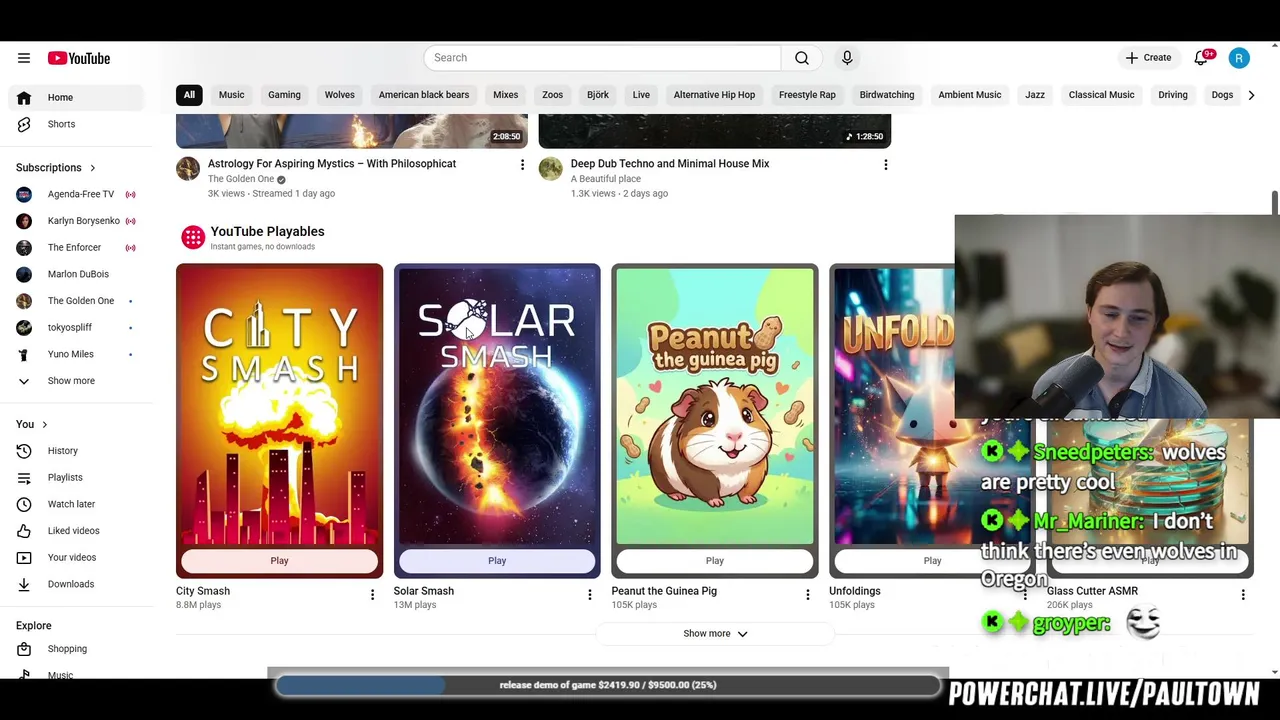Viewport: 1280px width, 720px height.
Task: Open History in the sidebar
Action: [x=76, y=451]
